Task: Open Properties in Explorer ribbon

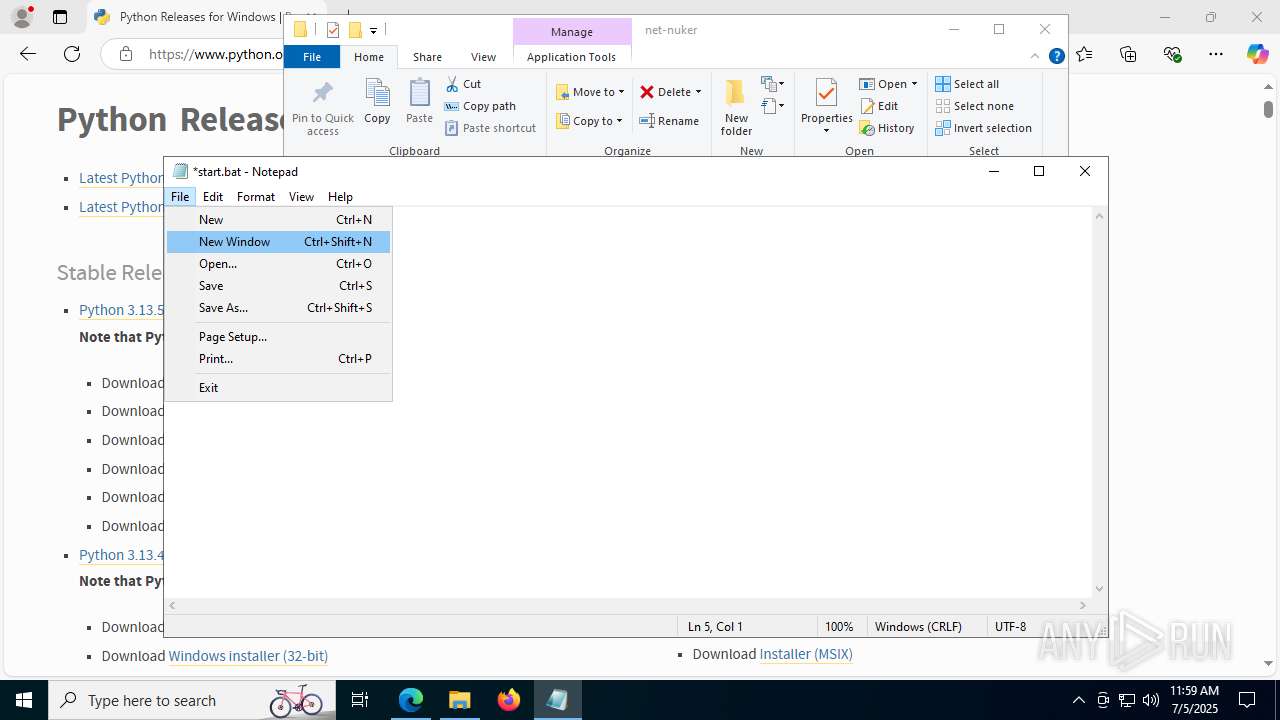Action: pos(826,107)
